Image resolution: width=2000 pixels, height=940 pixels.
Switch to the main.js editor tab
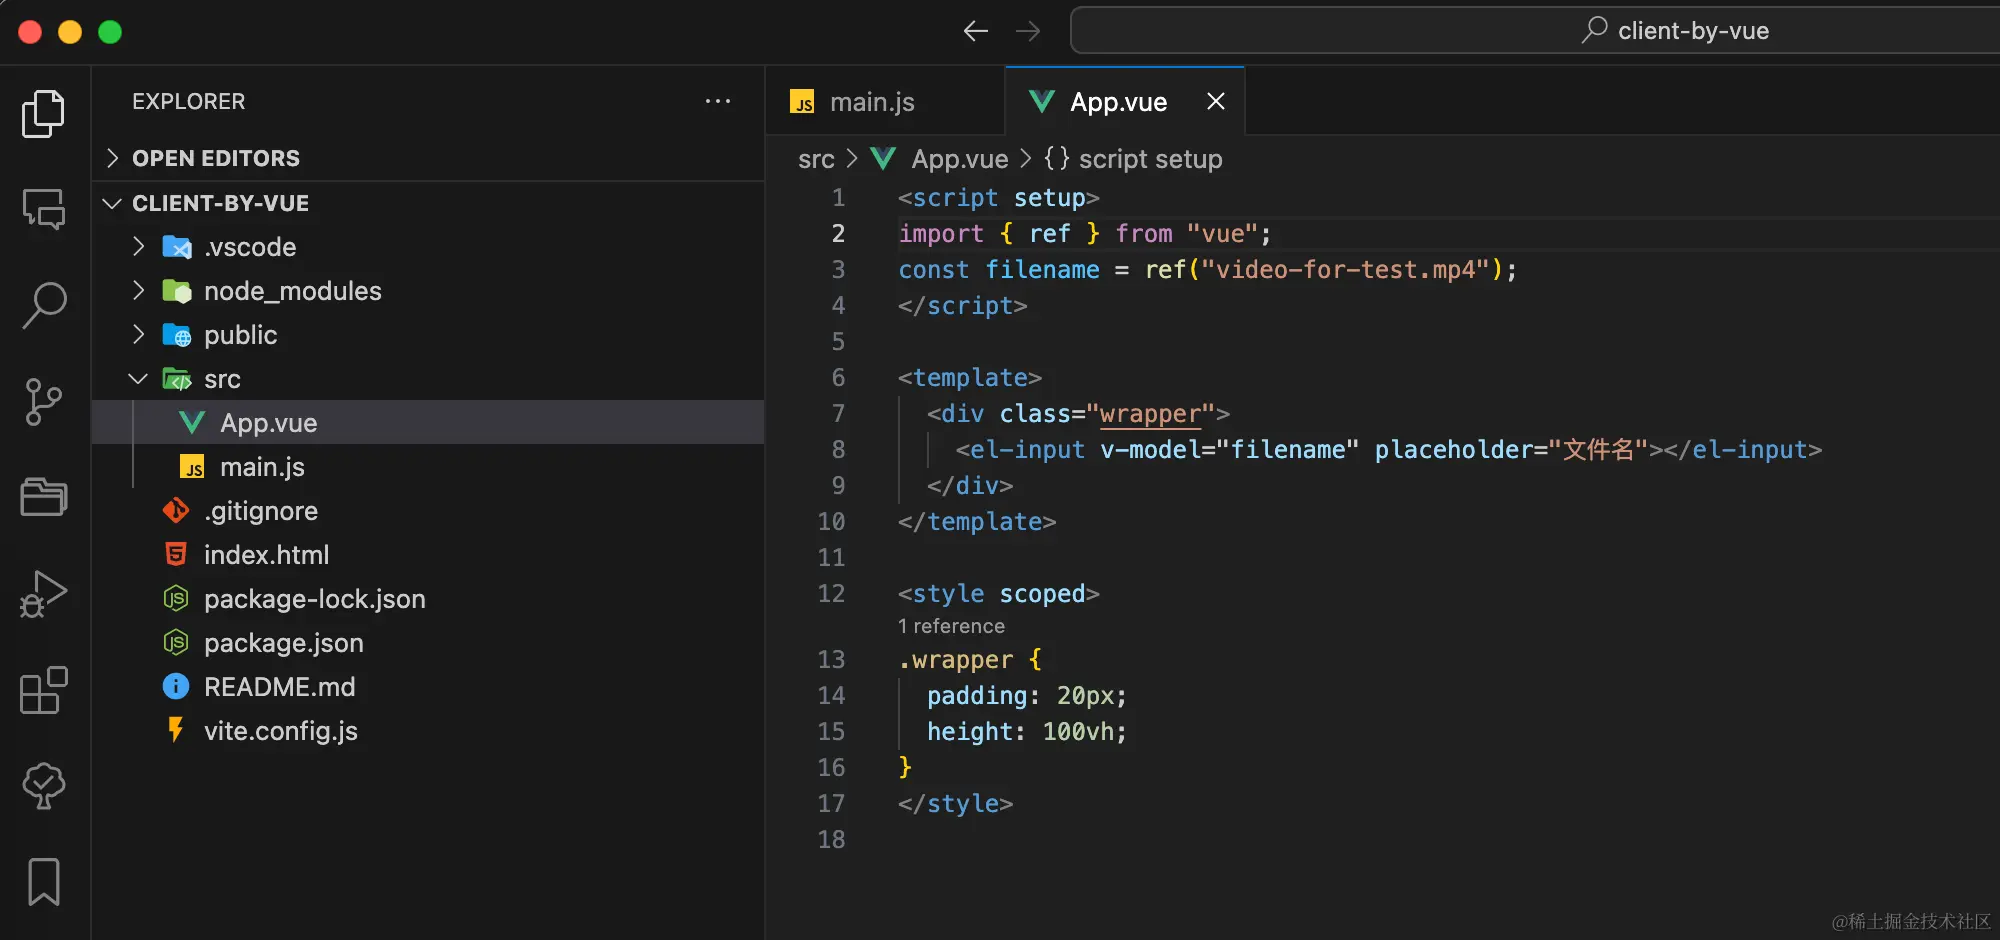pos(885,101)
